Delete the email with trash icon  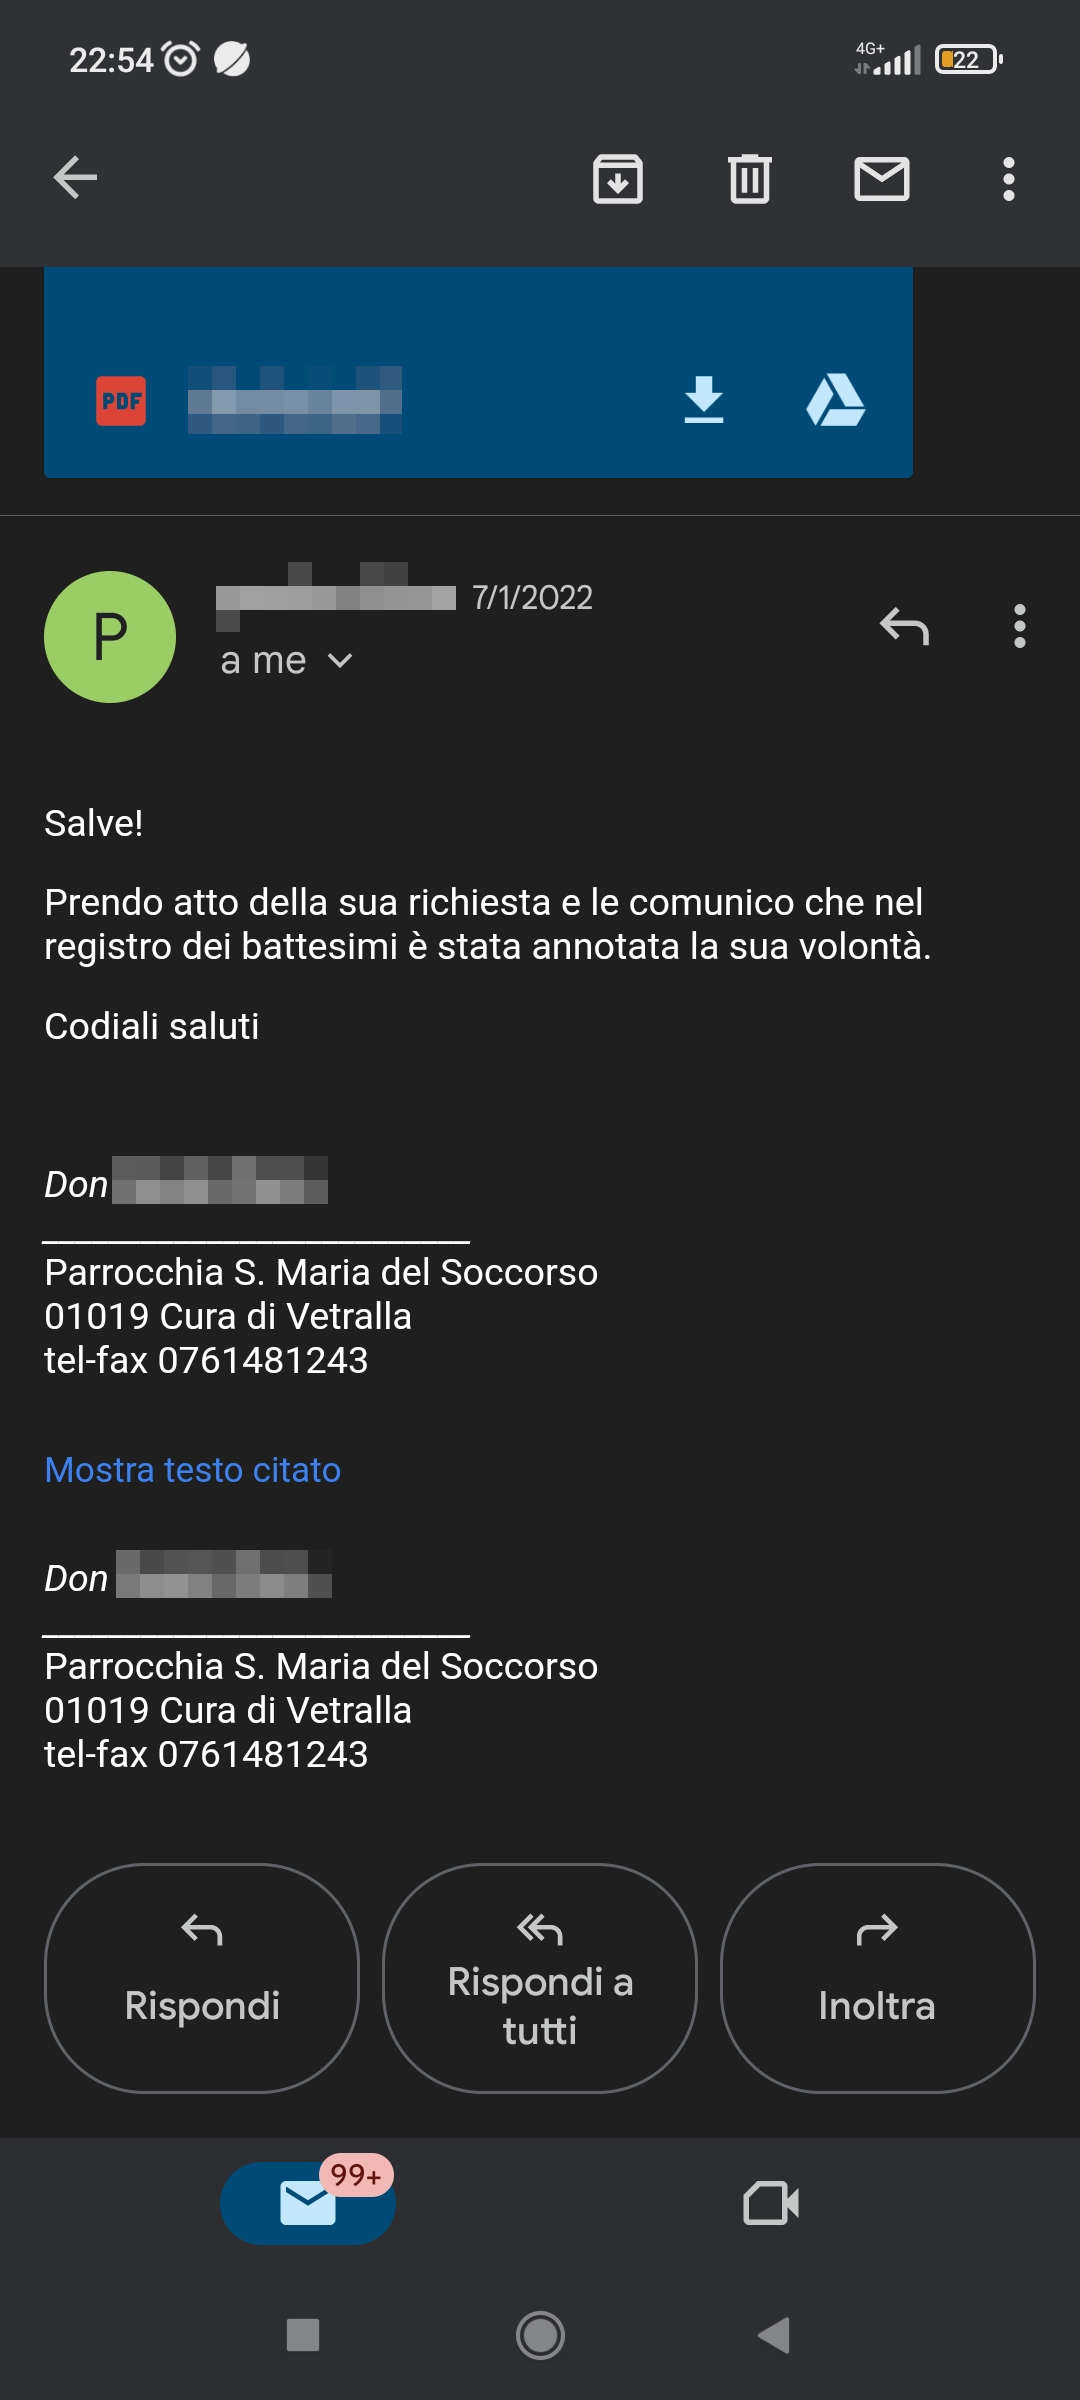(750, 179)
